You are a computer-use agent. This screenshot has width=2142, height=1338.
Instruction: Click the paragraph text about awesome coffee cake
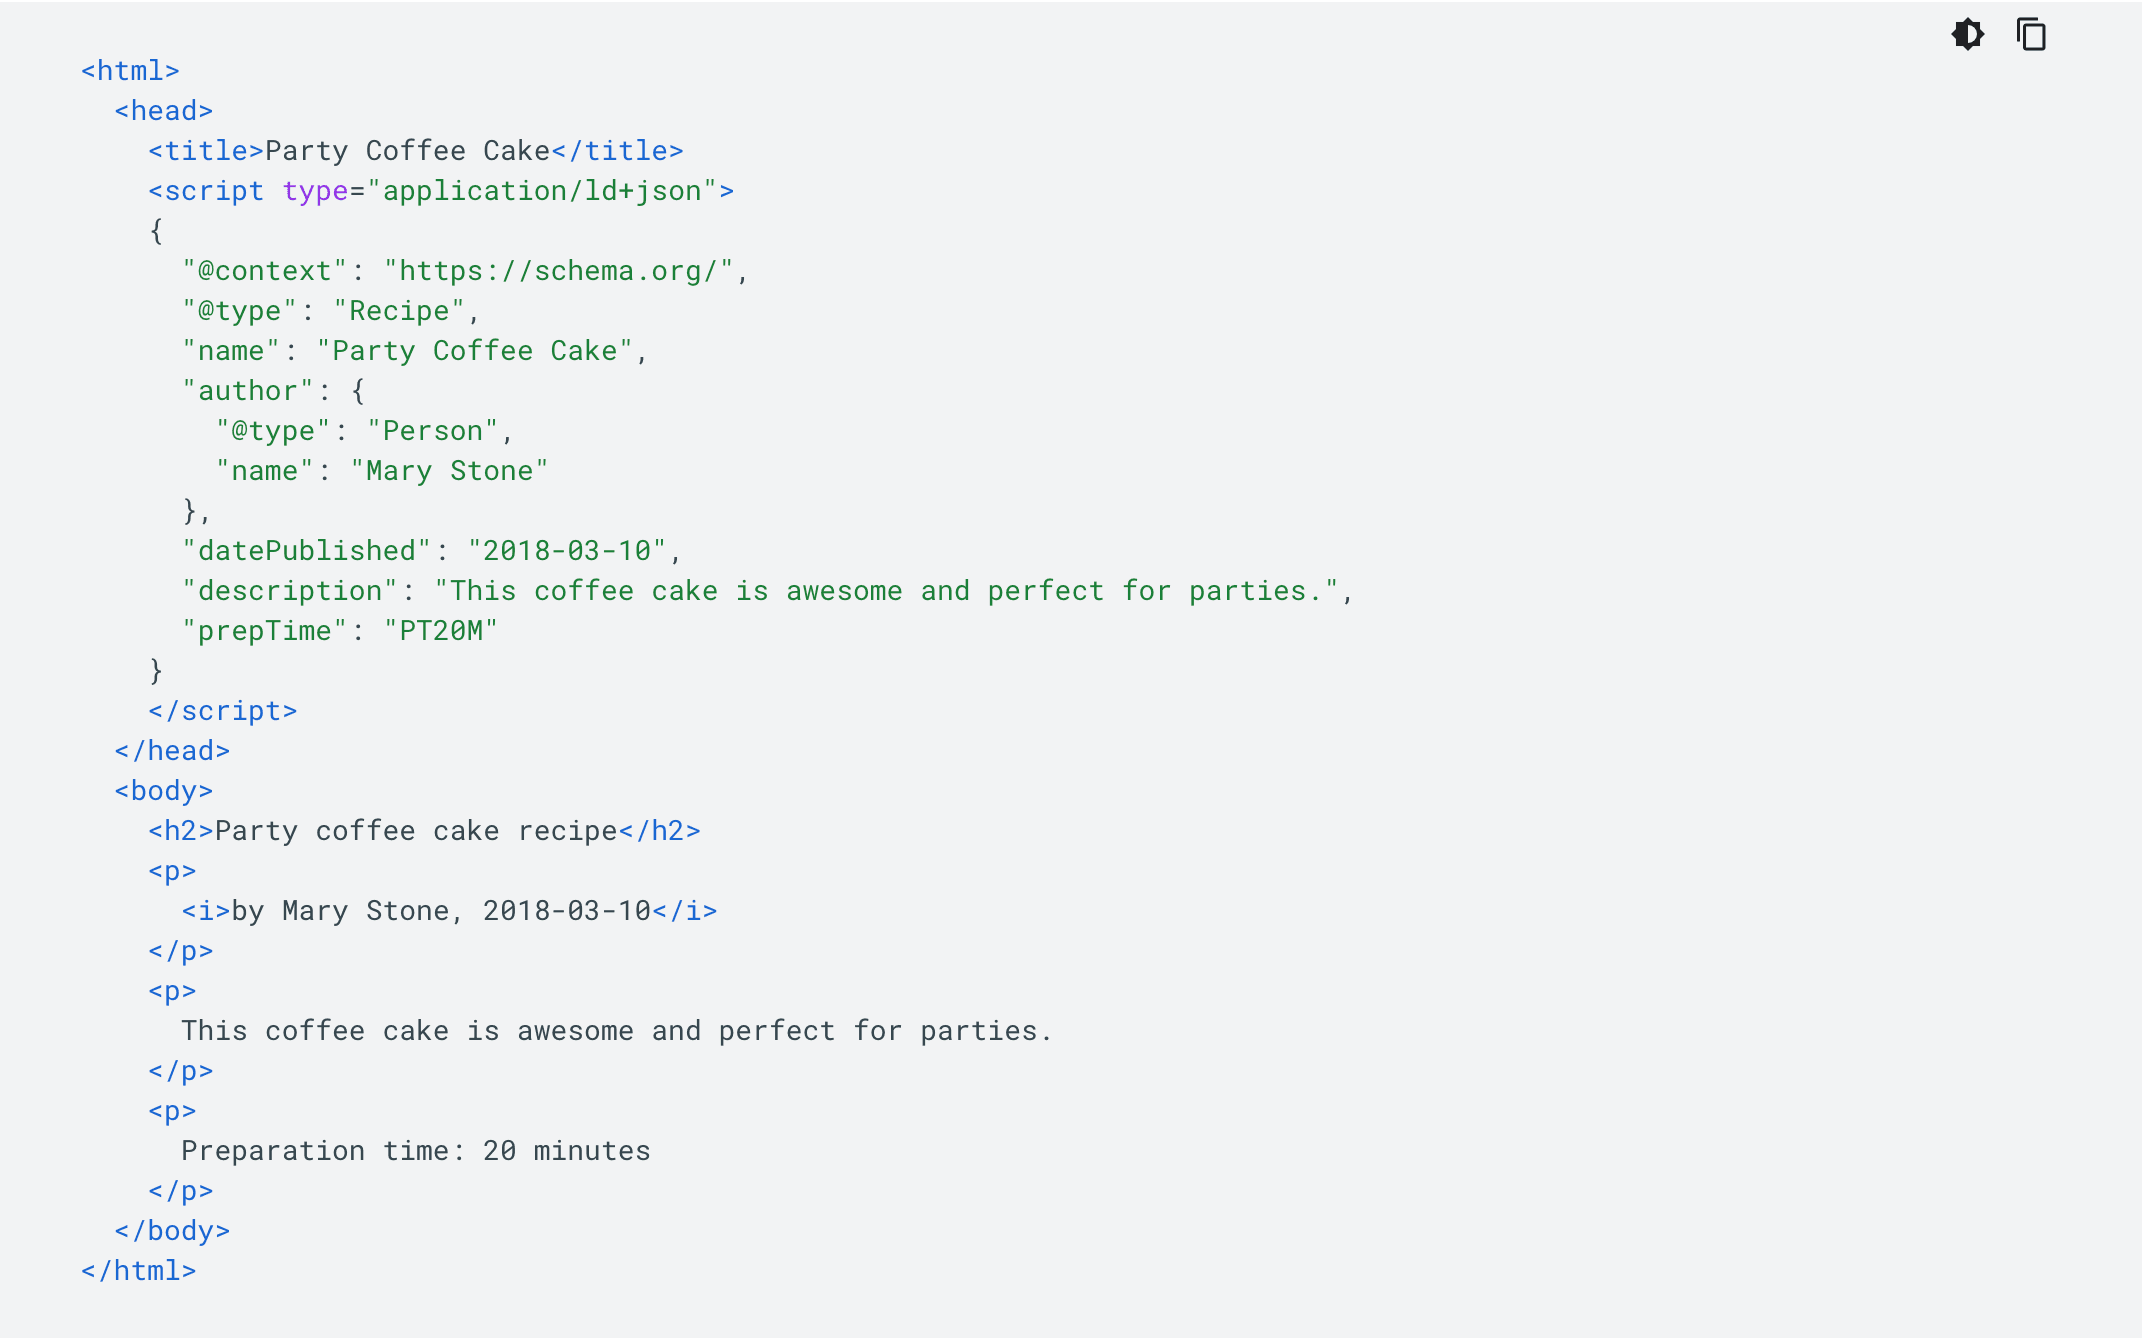pos(617,1031)
